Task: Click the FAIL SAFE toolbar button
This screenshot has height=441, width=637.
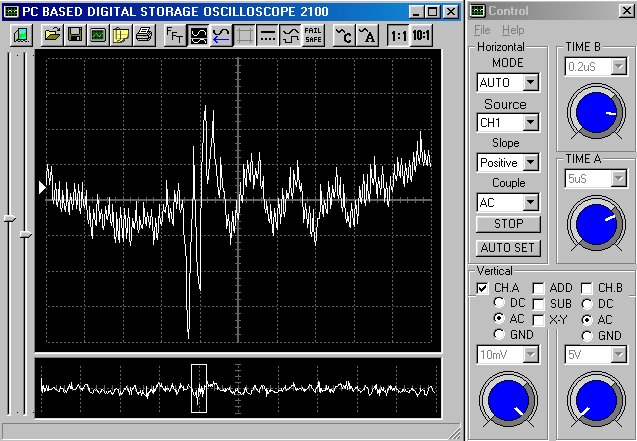Action: pos(313,35)
